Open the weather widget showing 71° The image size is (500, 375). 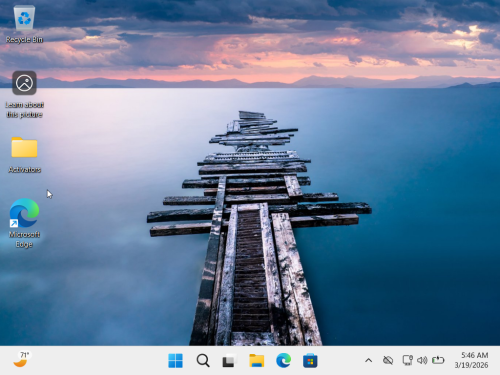(21, 359)
